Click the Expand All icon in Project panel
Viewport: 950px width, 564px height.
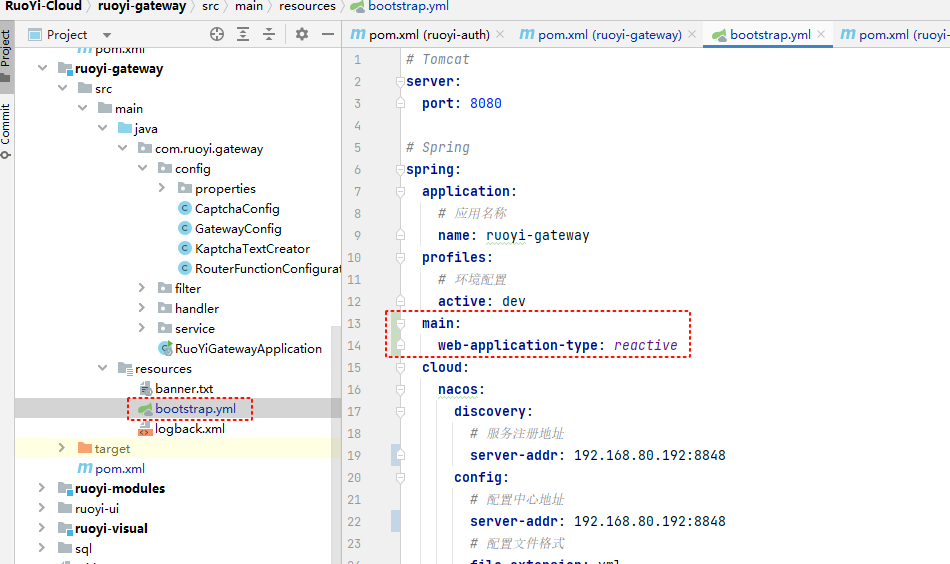point(243,34)
